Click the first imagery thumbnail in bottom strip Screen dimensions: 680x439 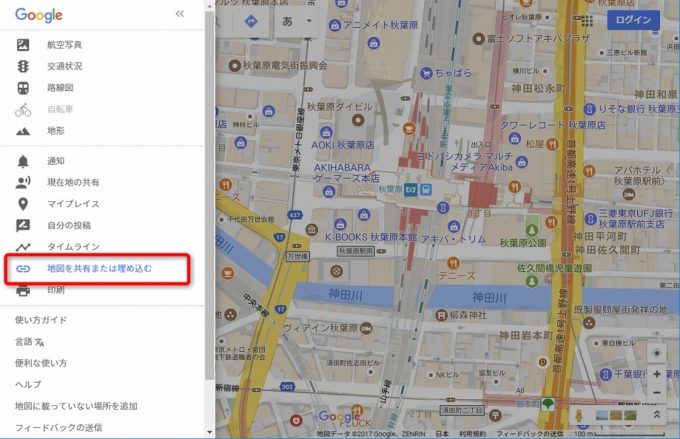click(602, 413)
